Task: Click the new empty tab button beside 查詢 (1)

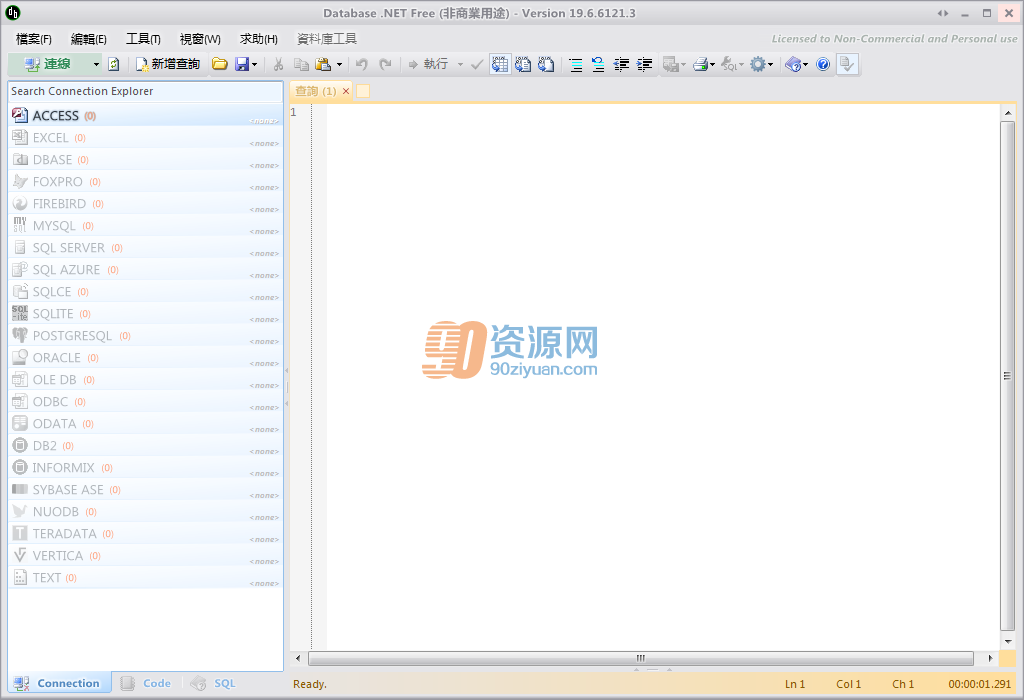Action: [x=363, y=91]
